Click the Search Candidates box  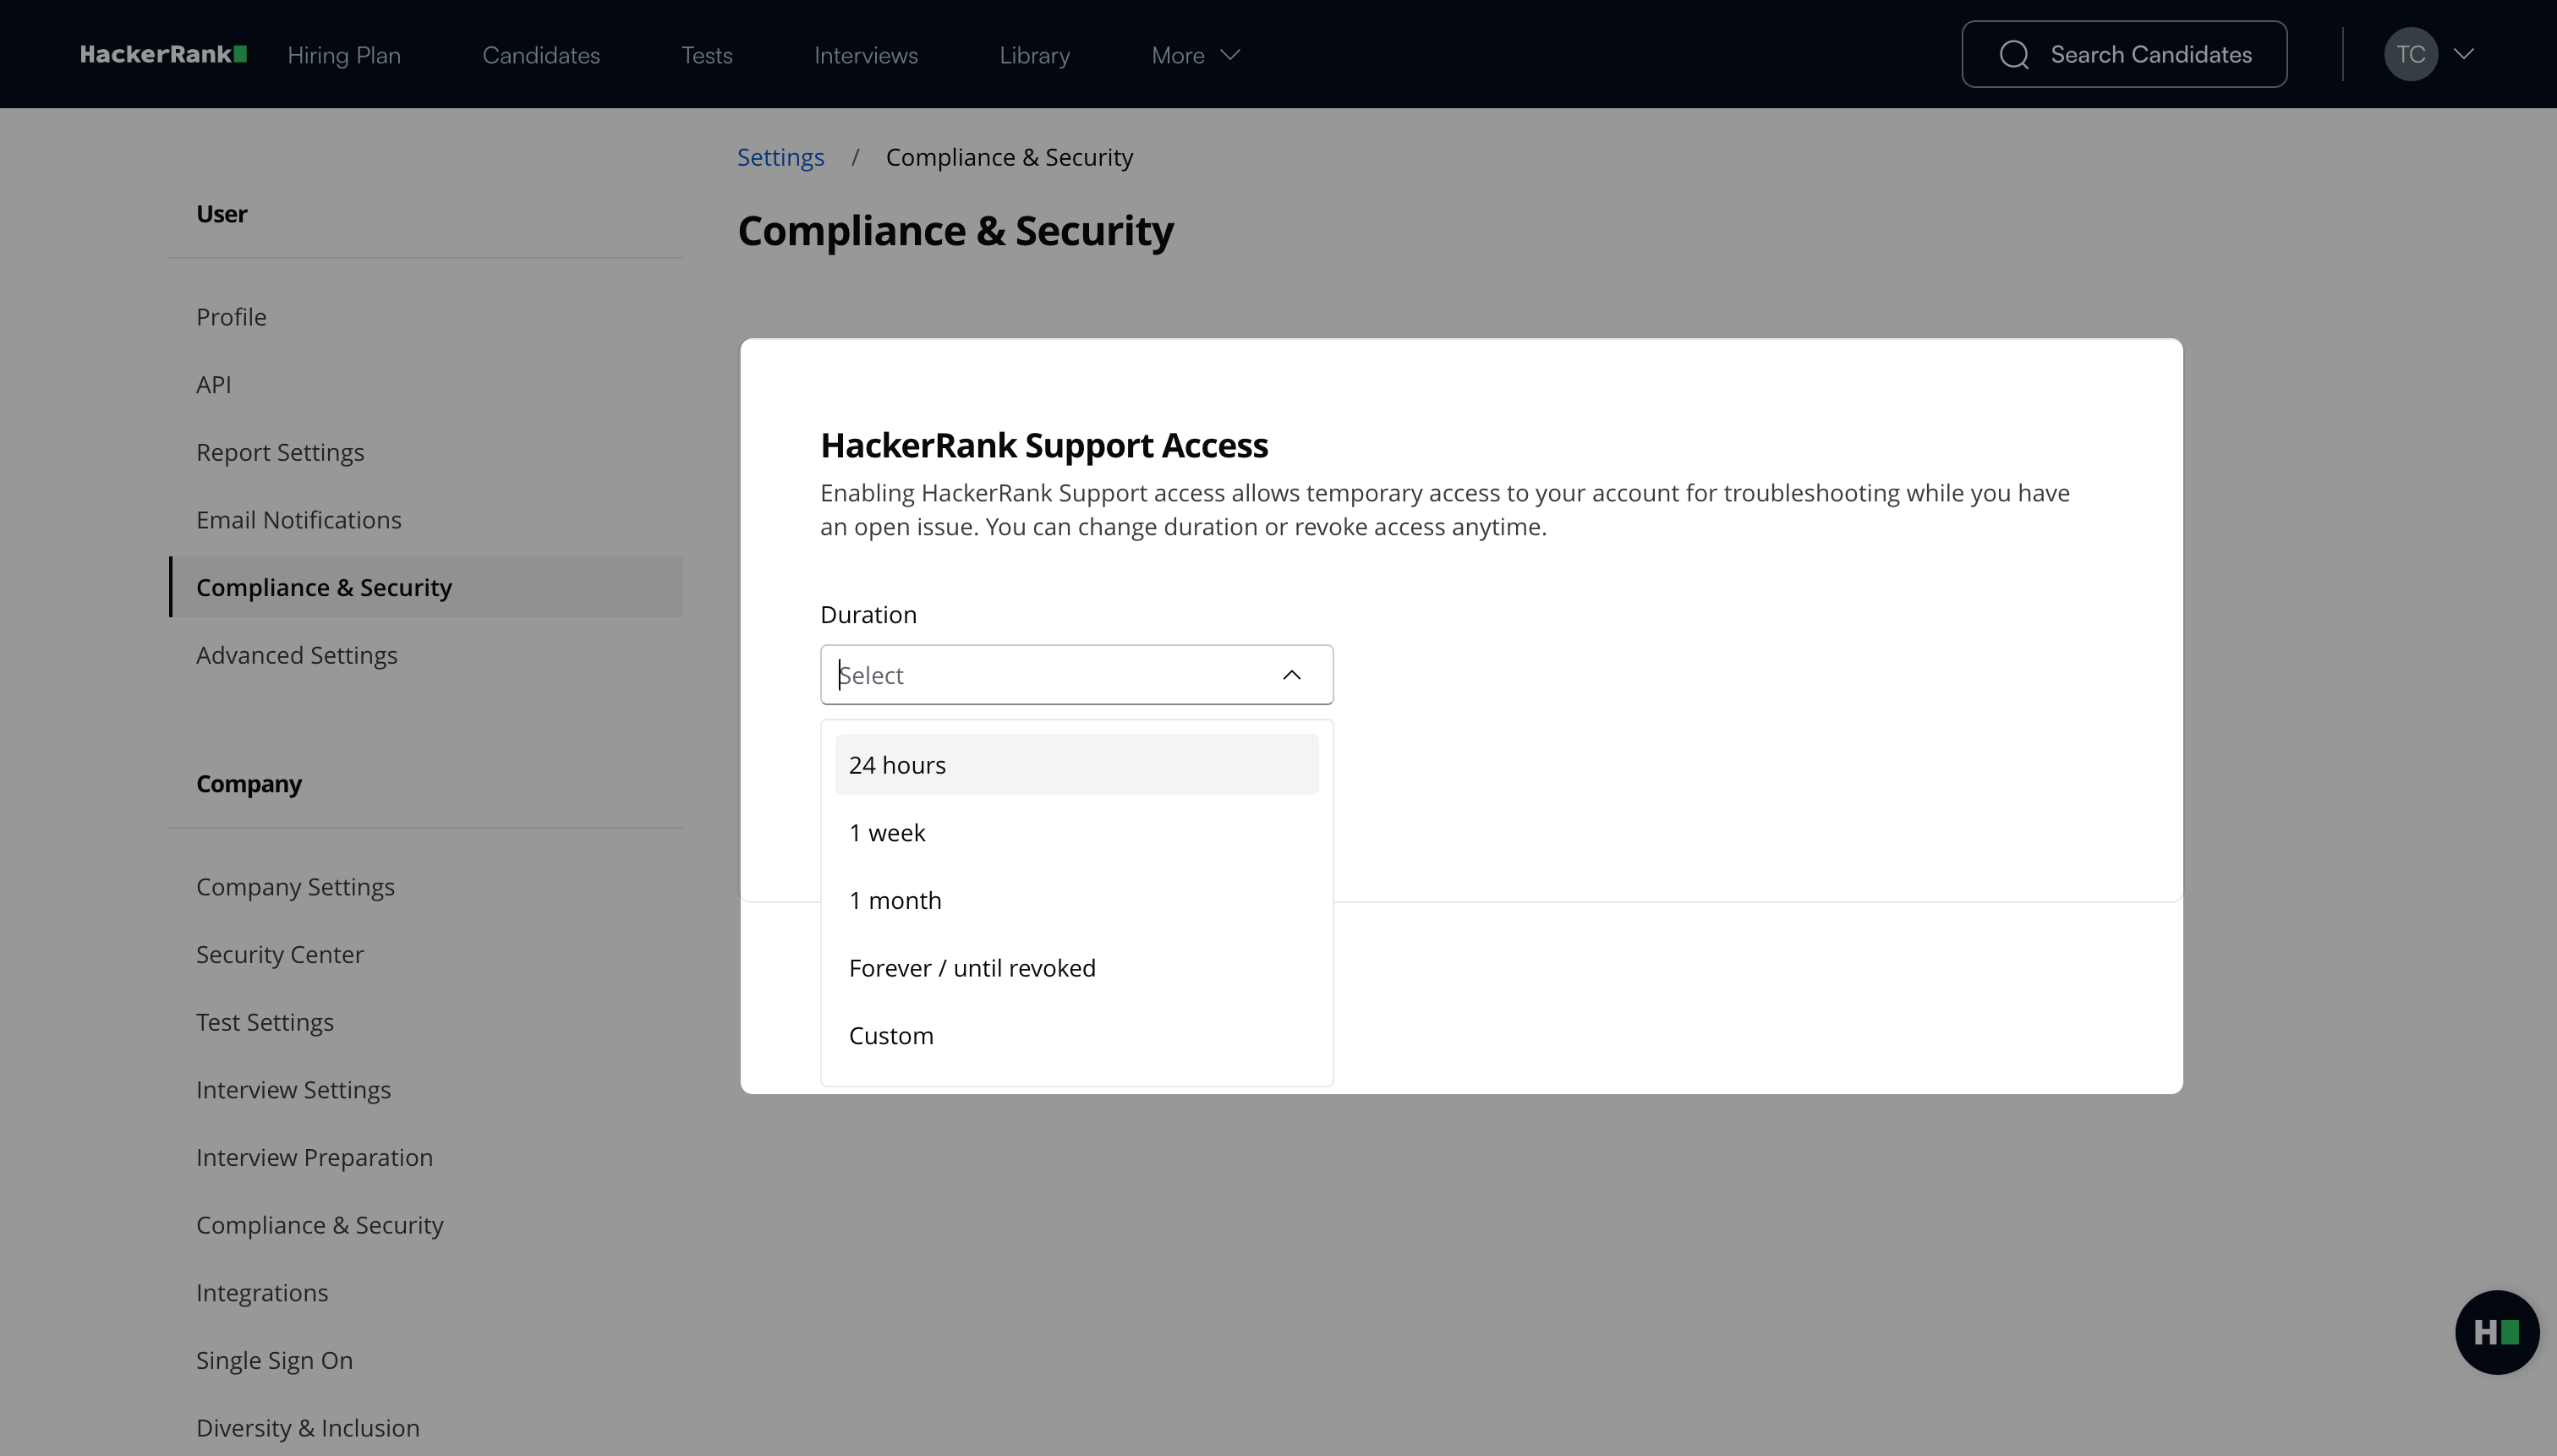point(2124,54)
